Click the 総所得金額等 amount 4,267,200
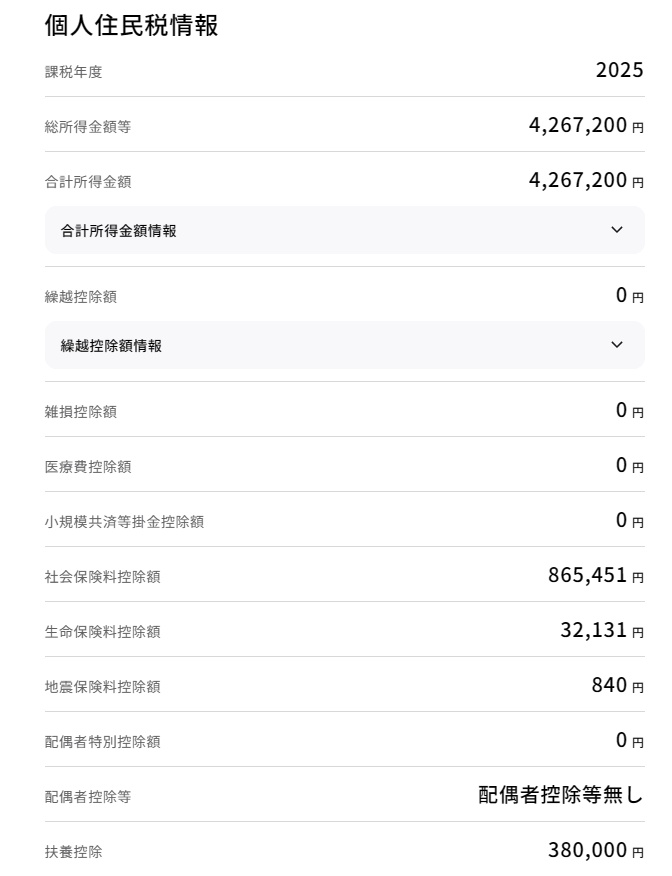Image resolution: width=672 pixels, height=876 pixels. click(x=578, y=125)
